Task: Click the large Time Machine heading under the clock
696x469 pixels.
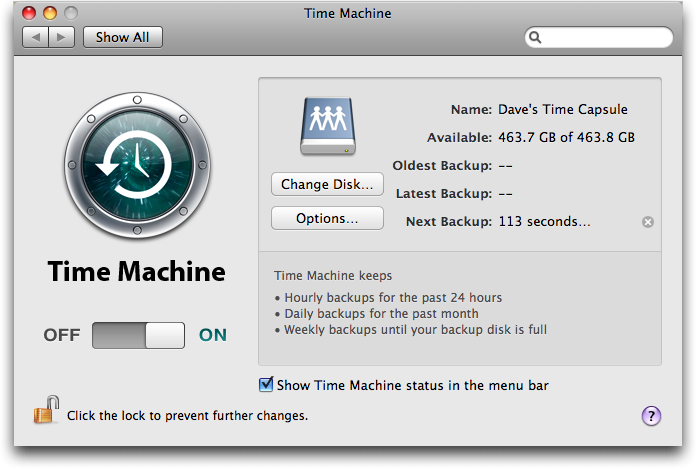Action: pyautogui.click(x=137, y=271)
